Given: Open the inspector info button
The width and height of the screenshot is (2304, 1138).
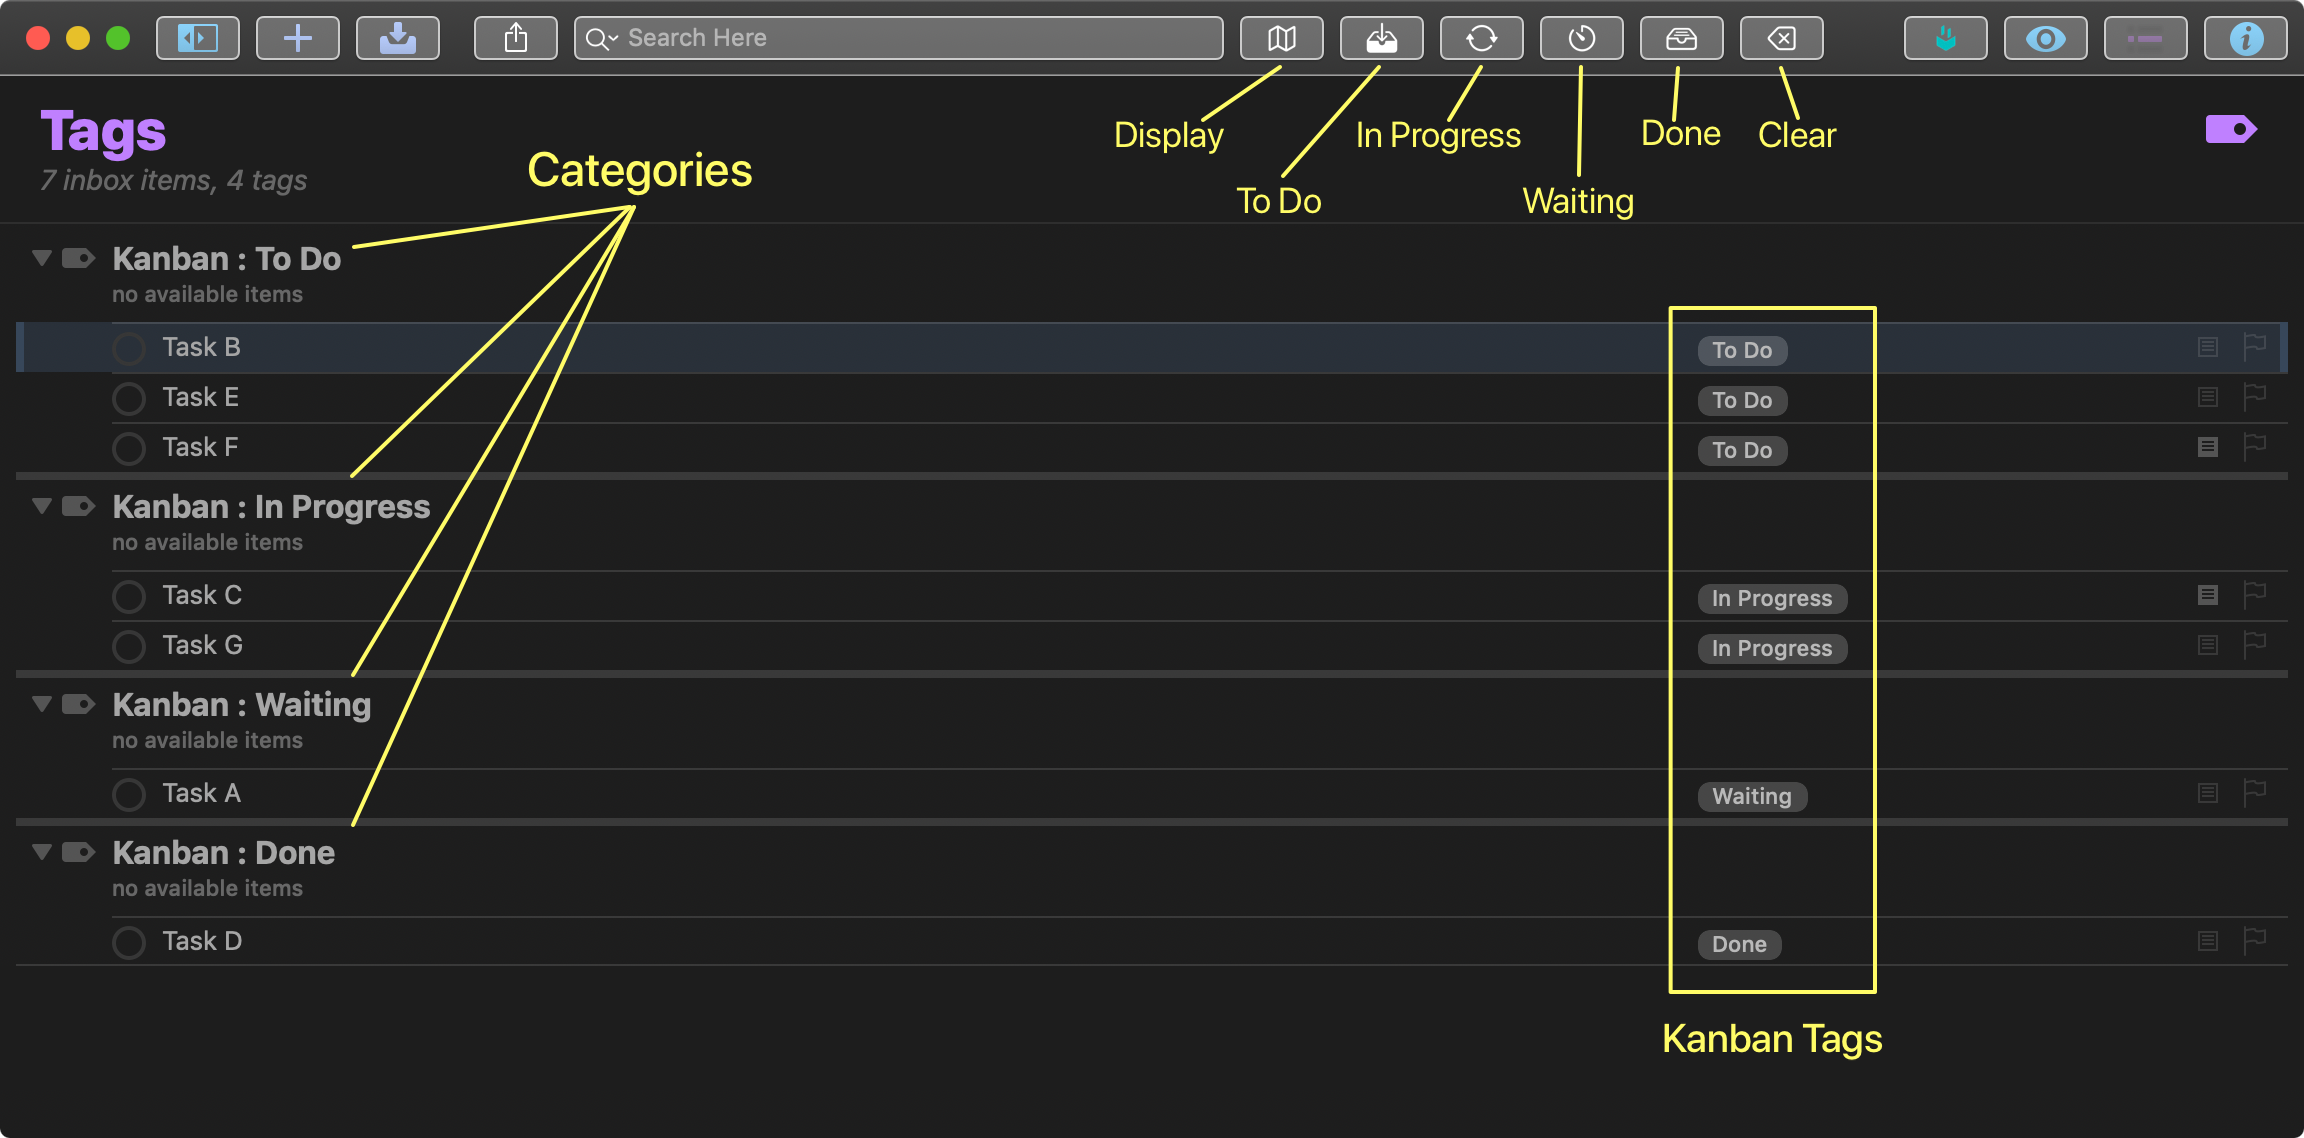Looking at the screenshot, I should [2245, 39].
